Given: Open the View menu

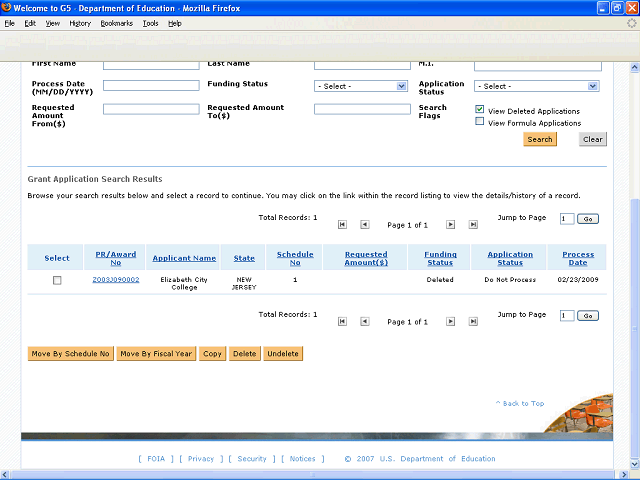Looking at the screenshot, I should click(53, 23).
